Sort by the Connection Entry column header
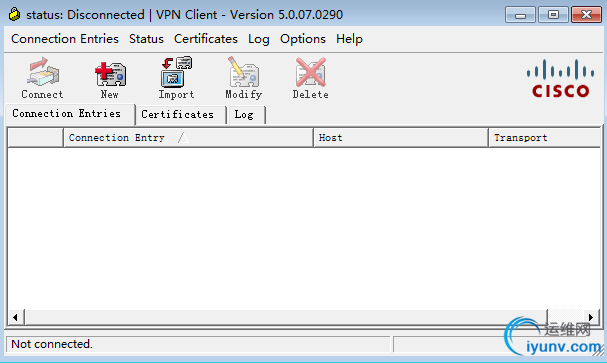 188,137
